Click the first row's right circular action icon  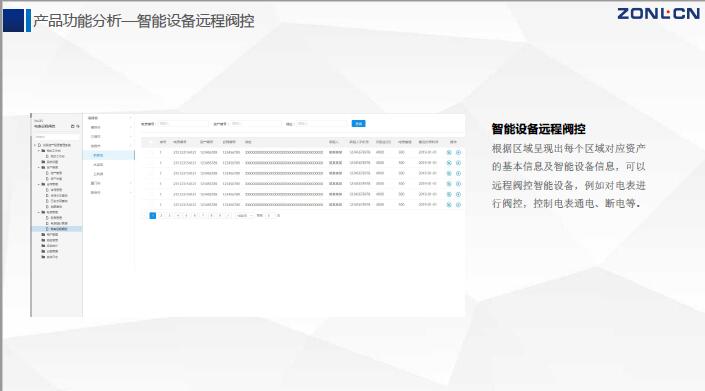coord(458,152)
